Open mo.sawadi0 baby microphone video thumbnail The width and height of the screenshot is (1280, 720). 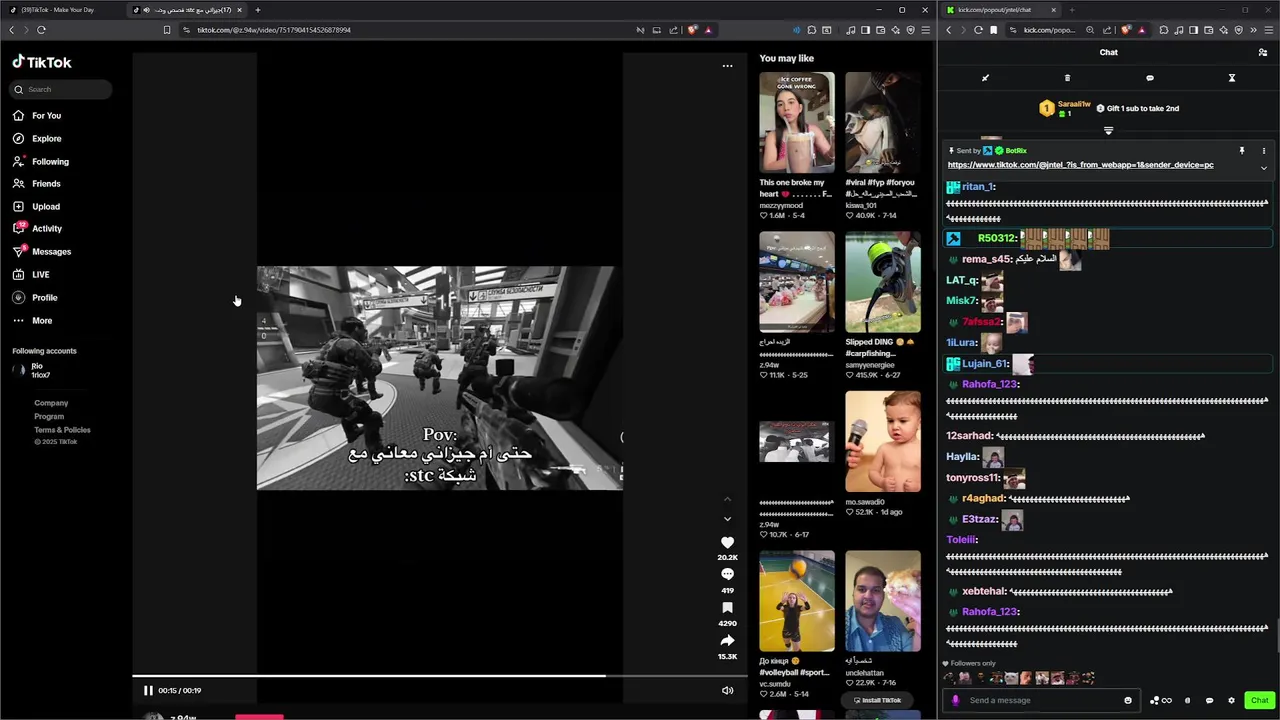click(x=883, y=441)
